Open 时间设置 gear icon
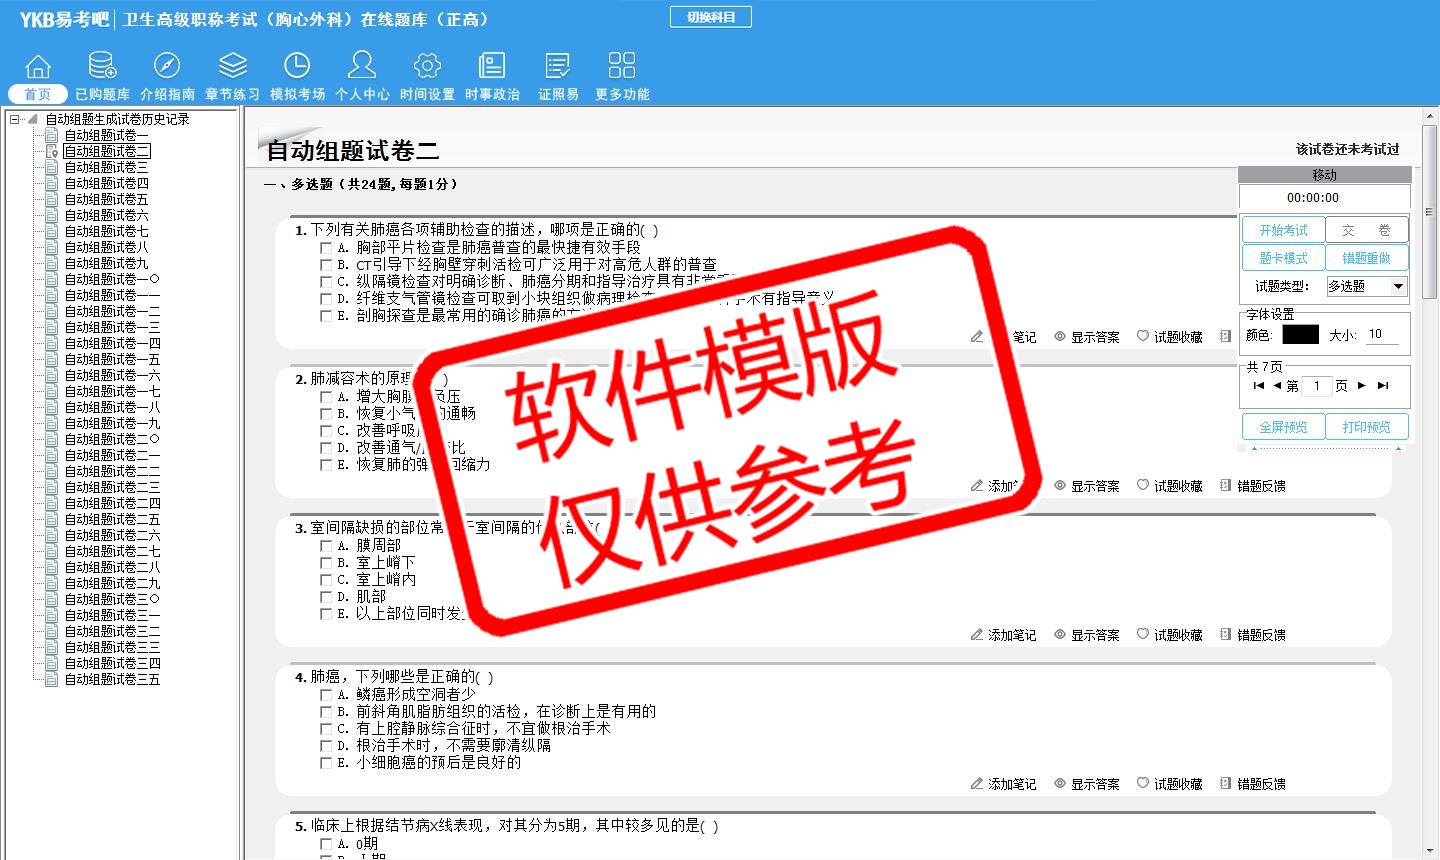 click(427, 67)
